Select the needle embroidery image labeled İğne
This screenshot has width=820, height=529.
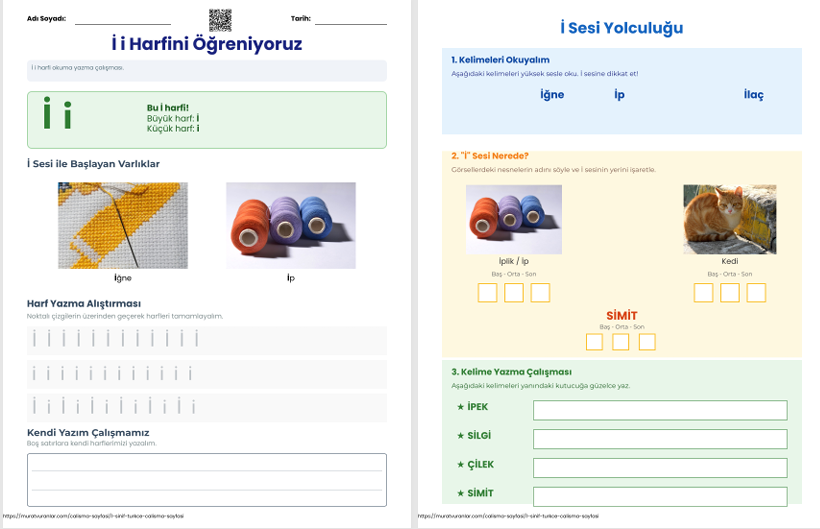(x=123, y=225)
